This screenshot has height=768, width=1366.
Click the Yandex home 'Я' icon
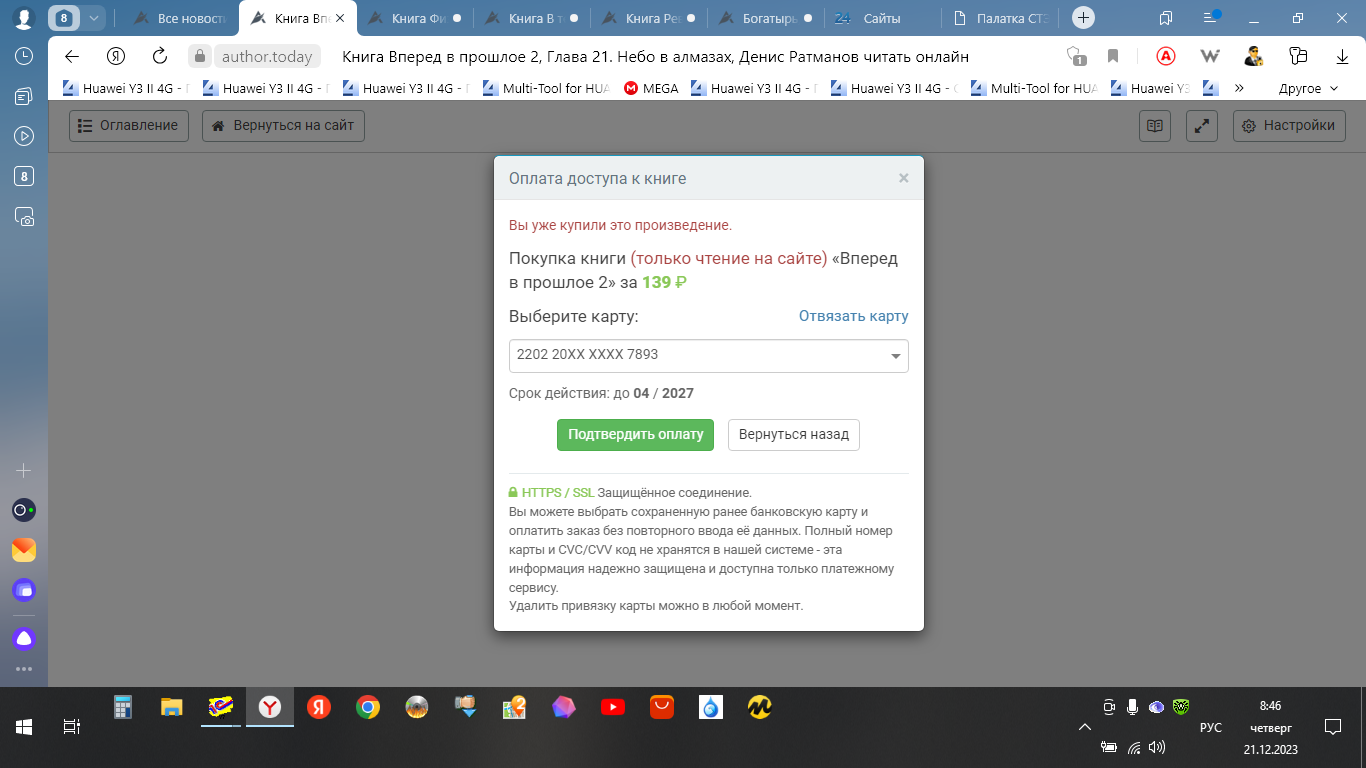pos(116,56)
